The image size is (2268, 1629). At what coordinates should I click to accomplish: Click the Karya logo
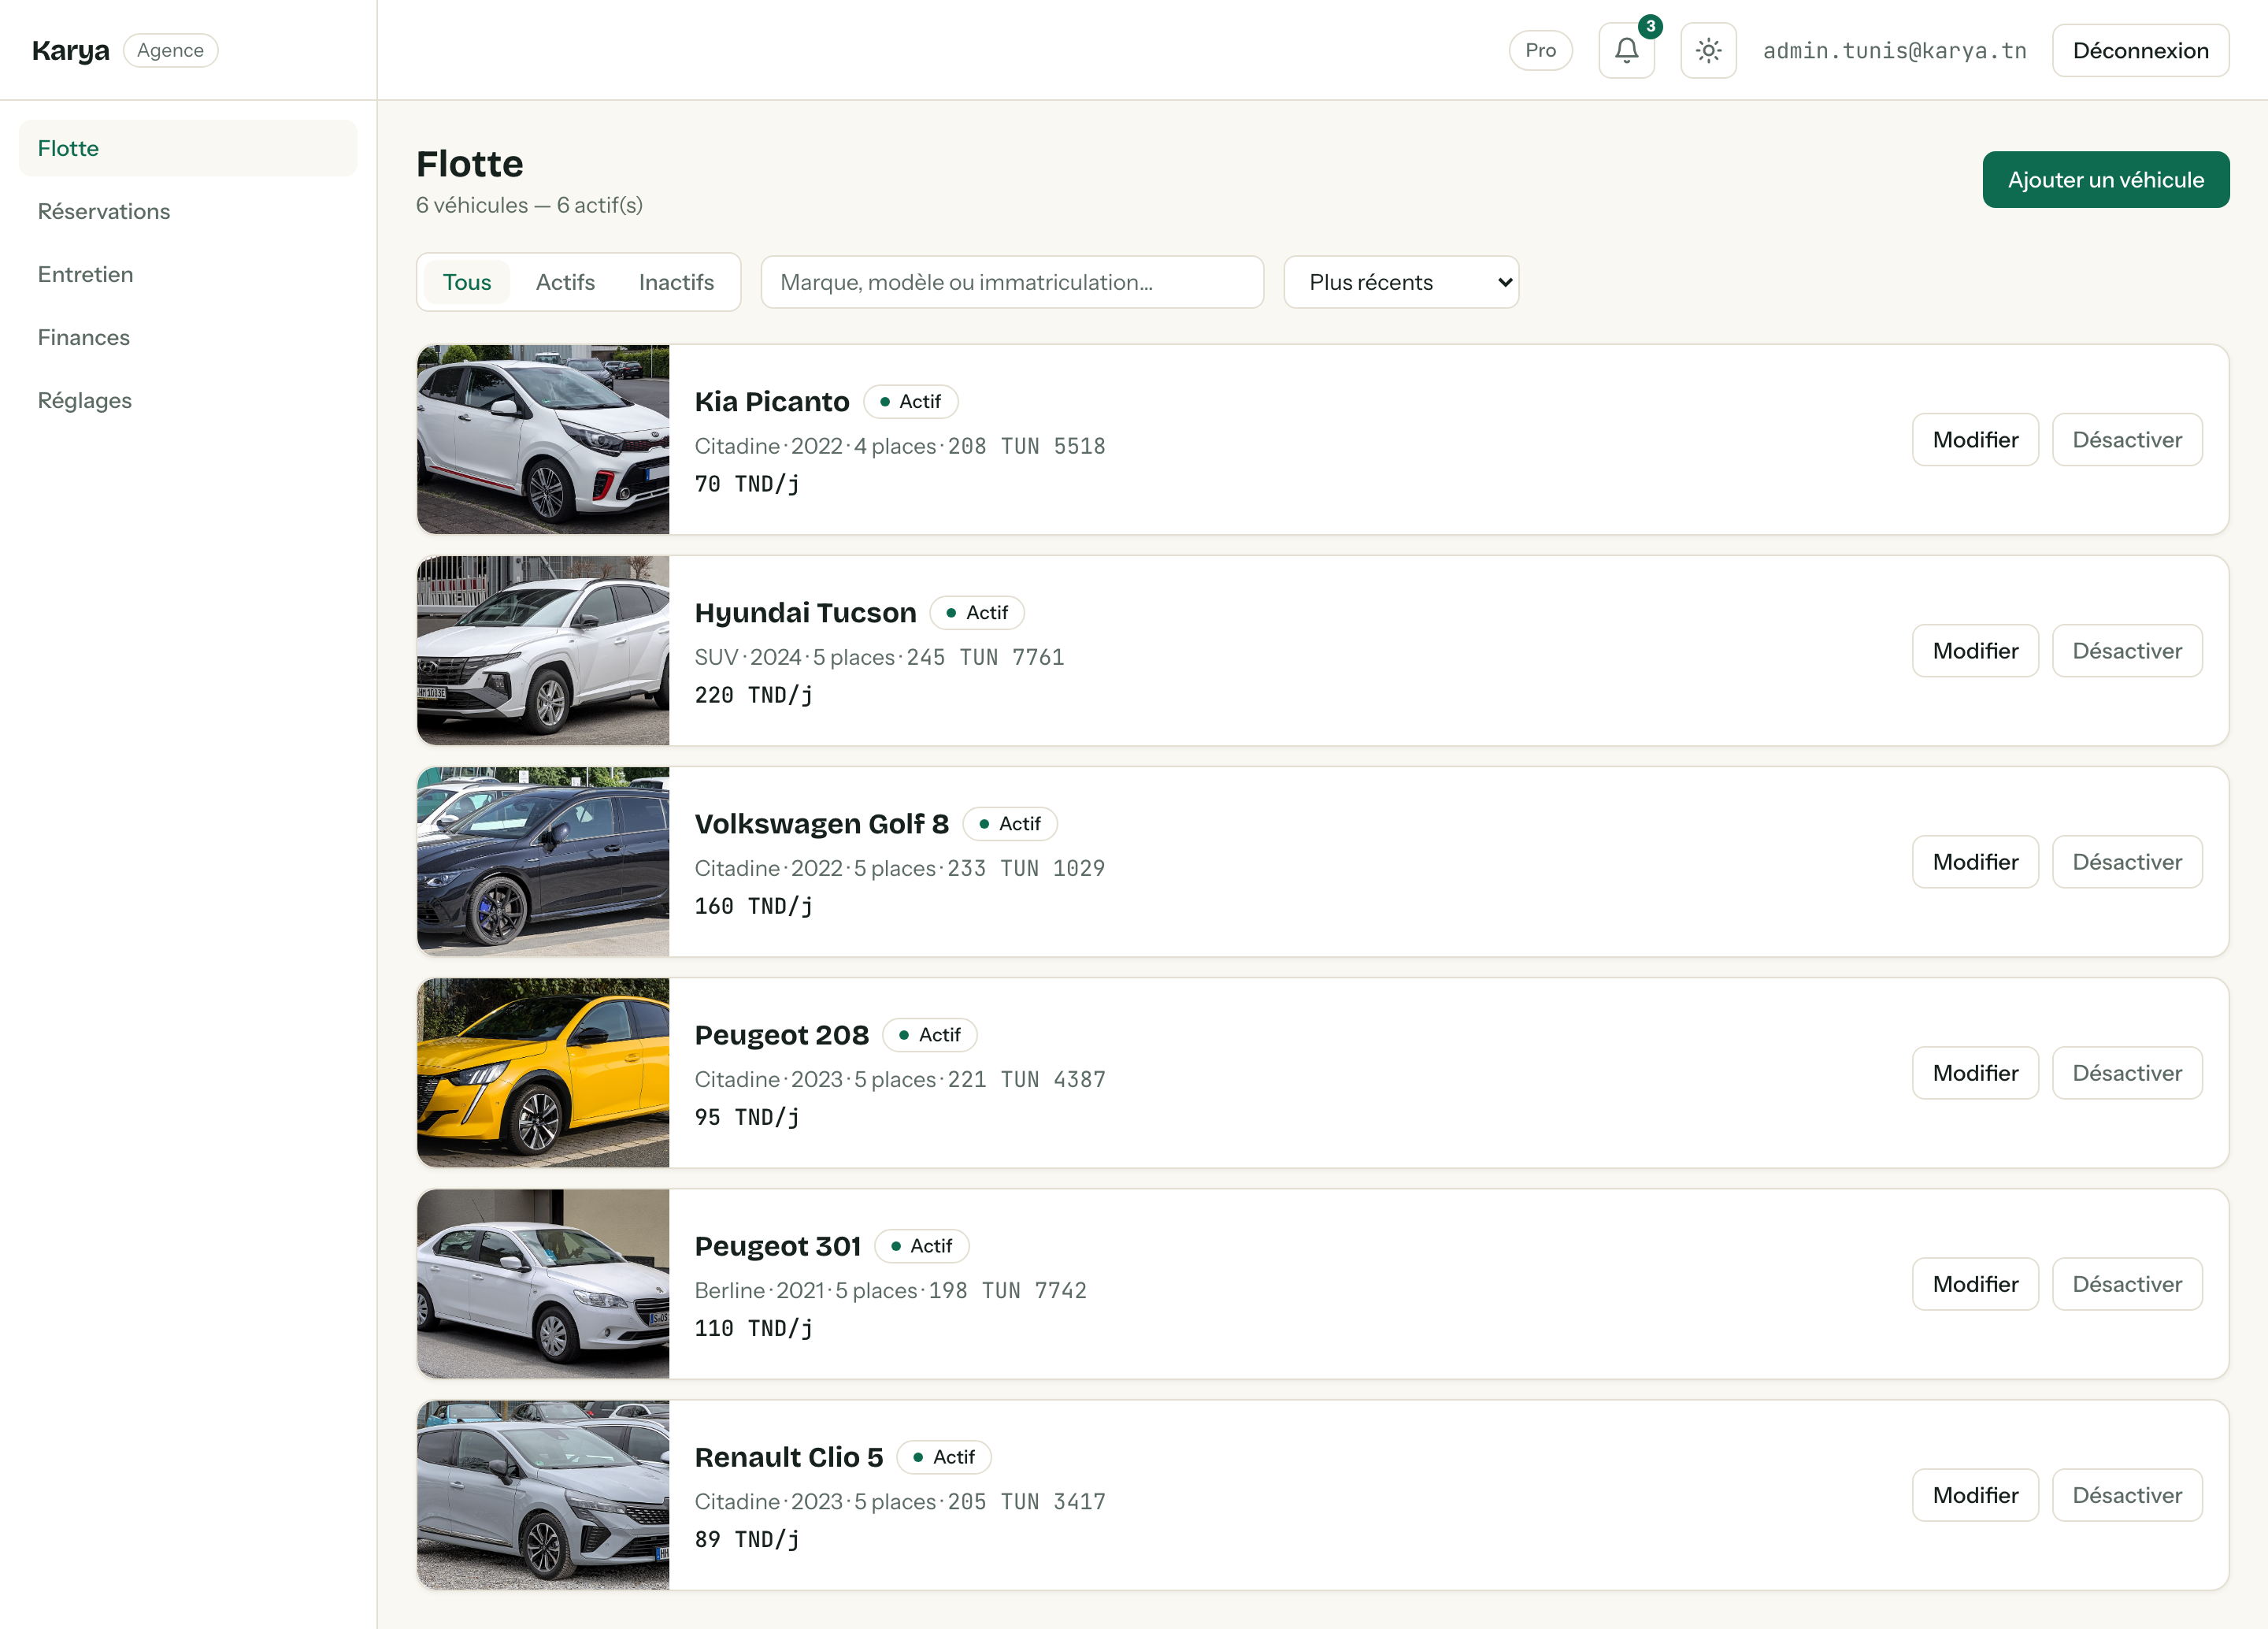click(70, 50)
